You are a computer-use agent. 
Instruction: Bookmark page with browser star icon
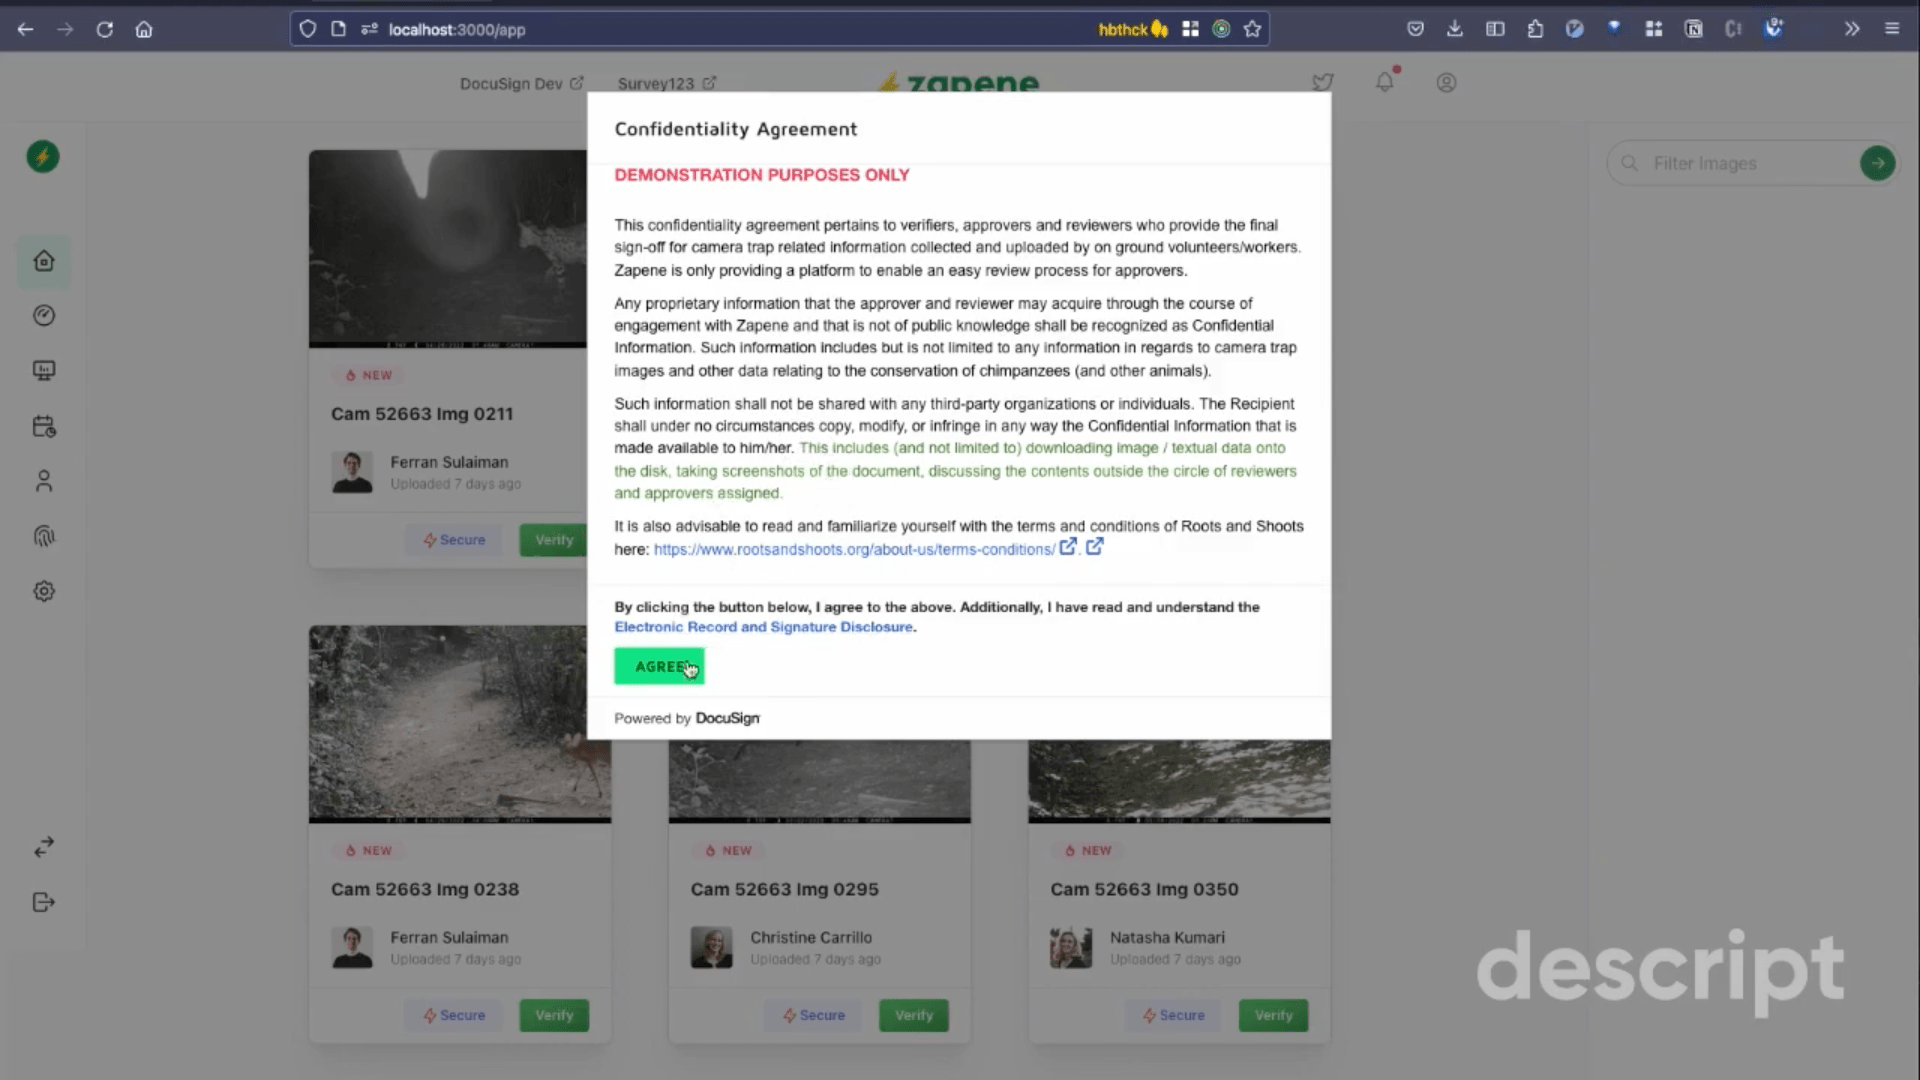1252,29
